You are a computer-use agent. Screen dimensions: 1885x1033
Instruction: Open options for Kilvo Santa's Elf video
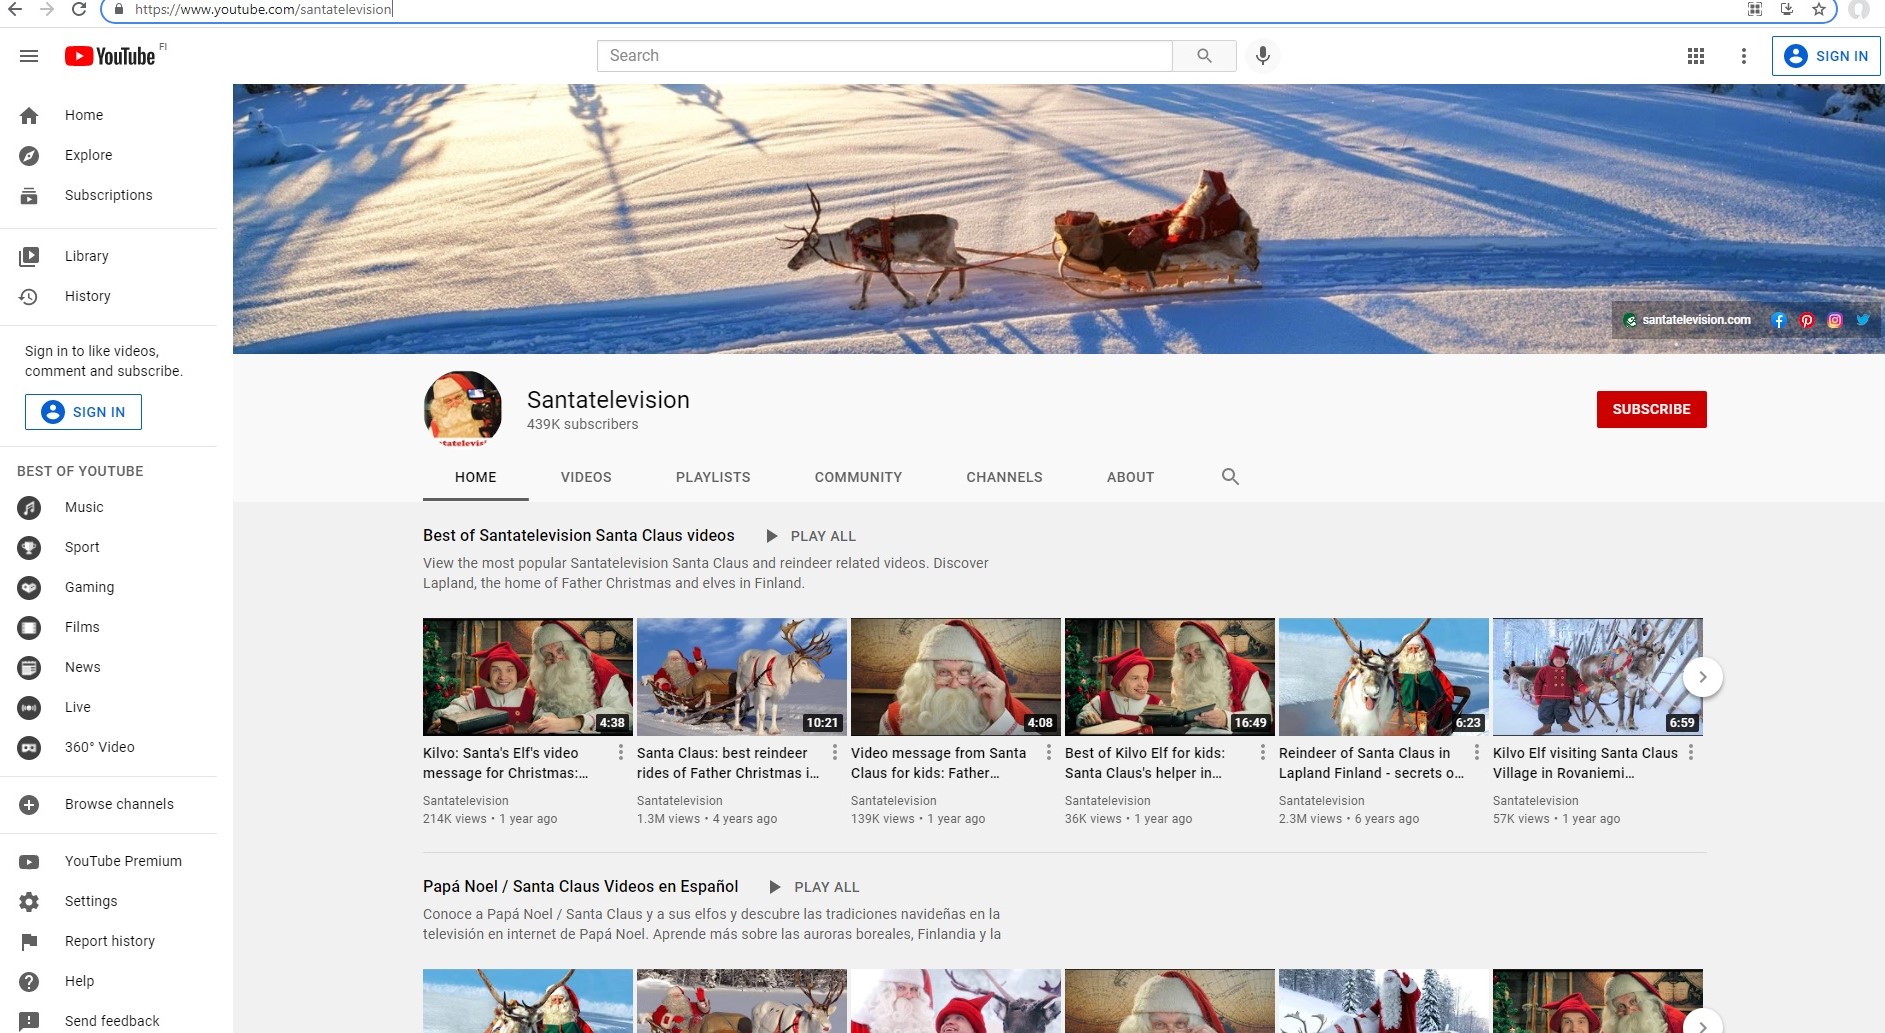[621, 752]
